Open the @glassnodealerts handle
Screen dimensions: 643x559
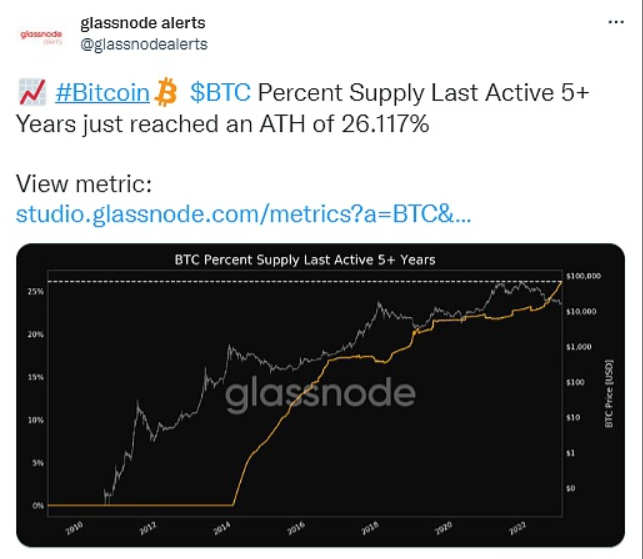143,44
